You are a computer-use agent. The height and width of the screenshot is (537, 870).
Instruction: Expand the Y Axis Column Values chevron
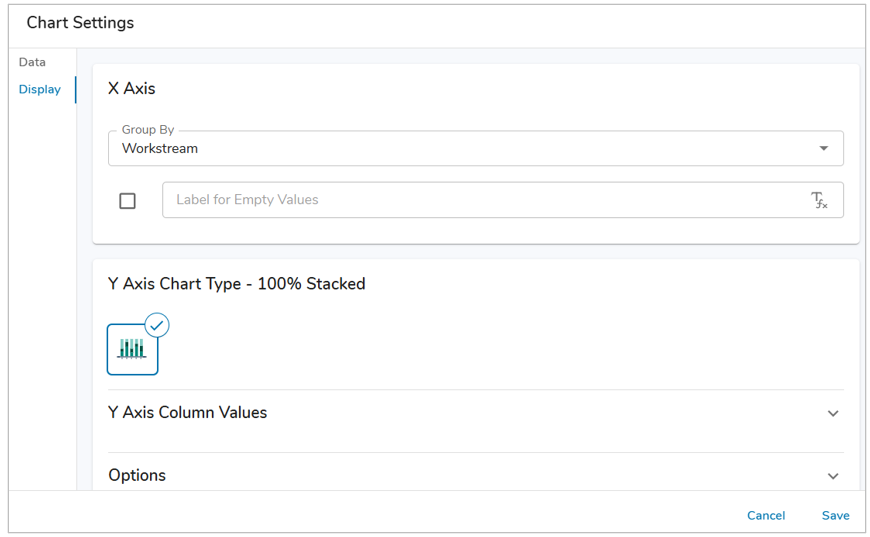coord(833,413)
